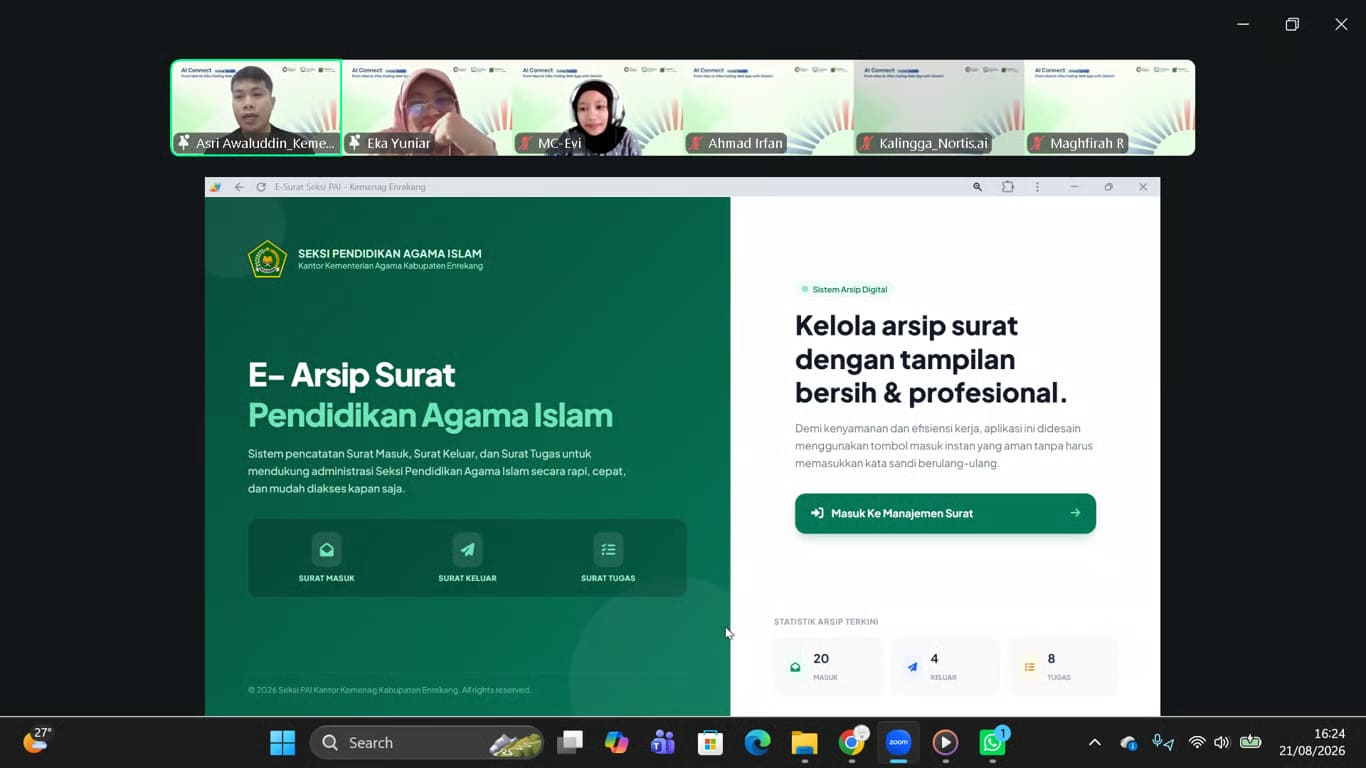Click the taskbar Search box
Image resolution: width=1366 pixels, height=768 pixels.
click(427, 743)
